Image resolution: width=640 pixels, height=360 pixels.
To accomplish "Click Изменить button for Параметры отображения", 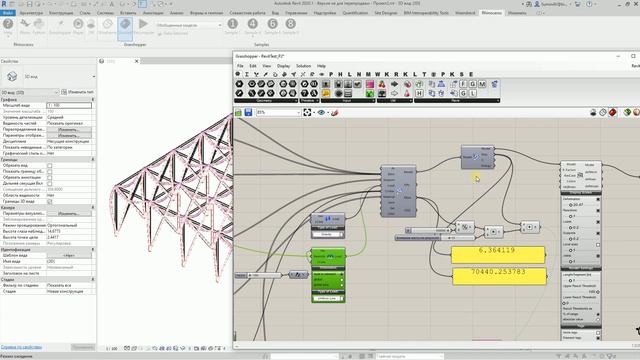I will 69,135.
